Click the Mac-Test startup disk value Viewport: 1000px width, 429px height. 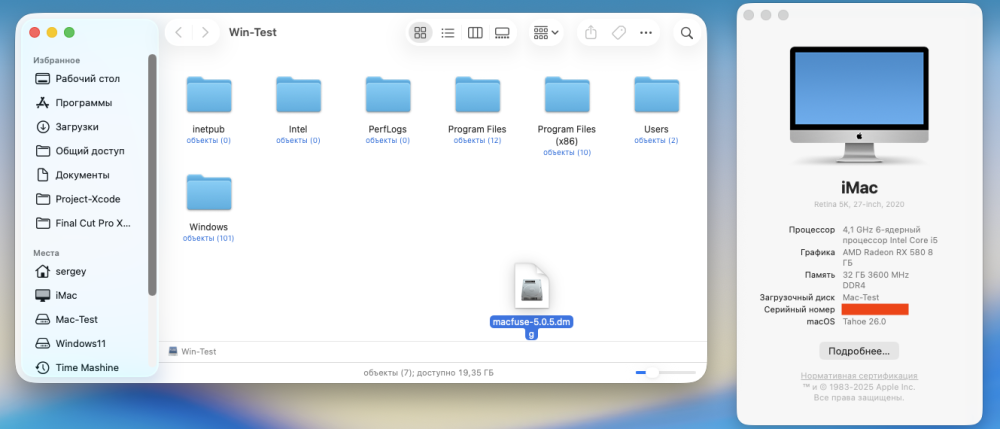pos(861,297)
